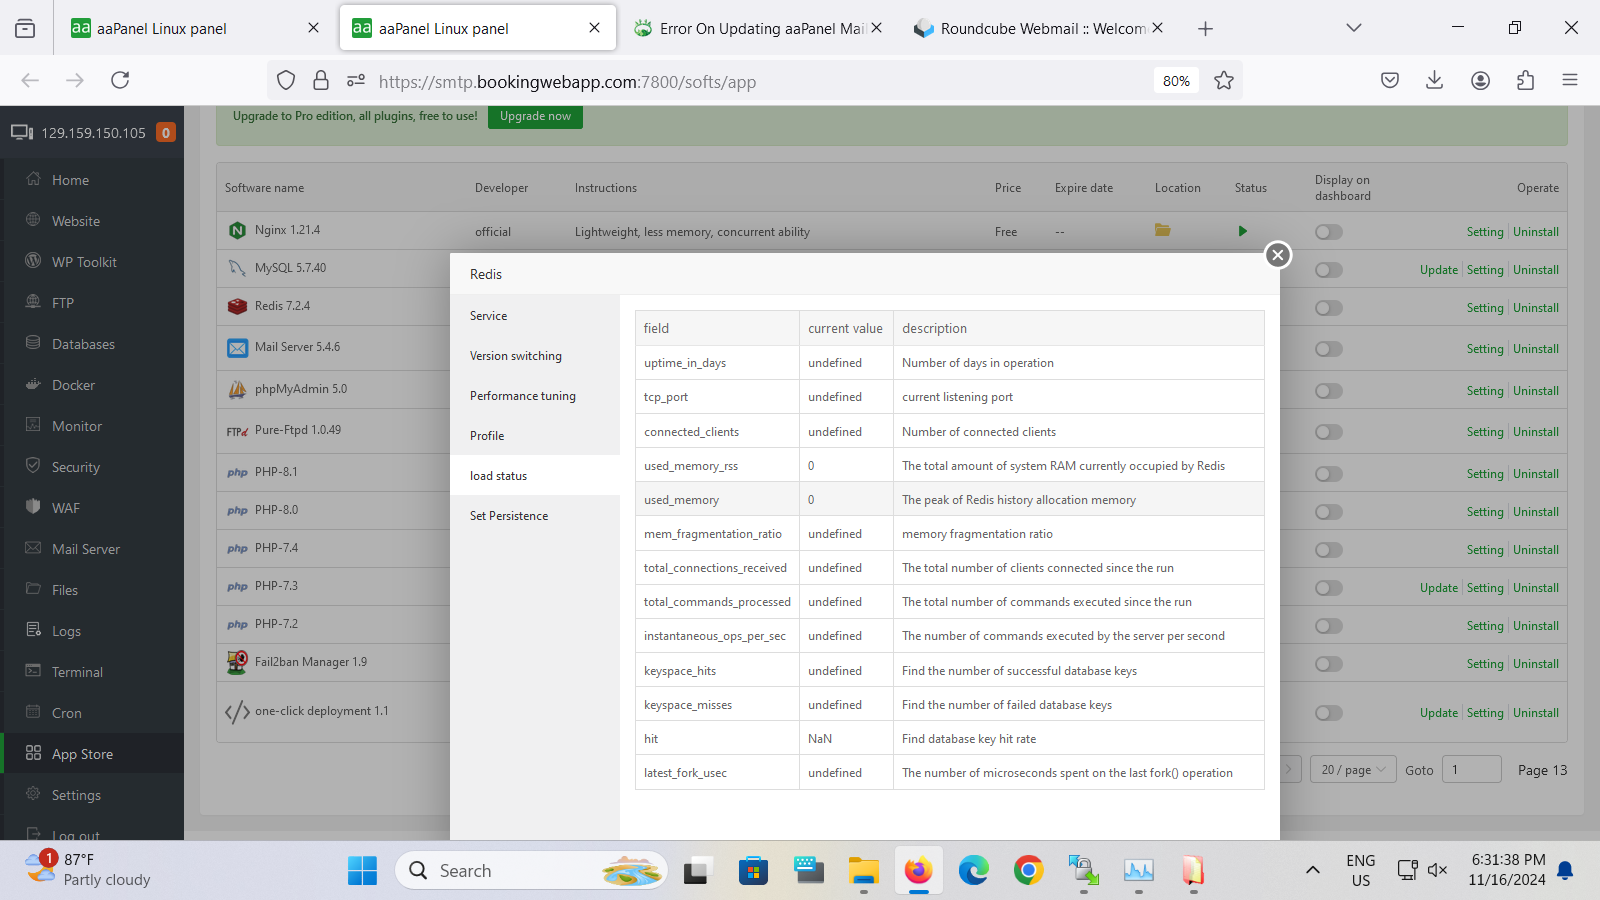
Task: Open the list all tabs dropdown
Action: [1353, 28]
